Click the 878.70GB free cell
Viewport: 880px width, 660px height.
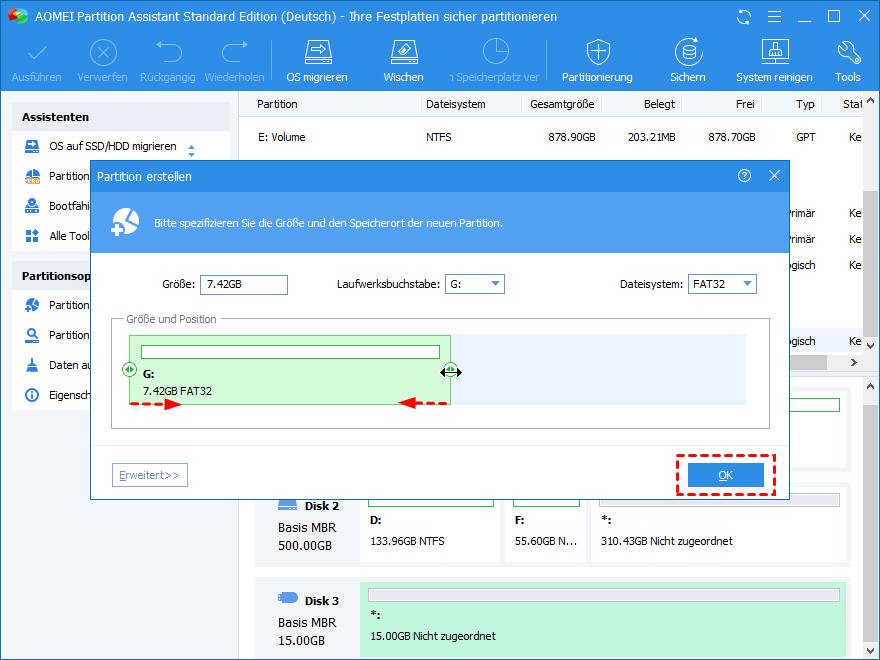(732, 137)
